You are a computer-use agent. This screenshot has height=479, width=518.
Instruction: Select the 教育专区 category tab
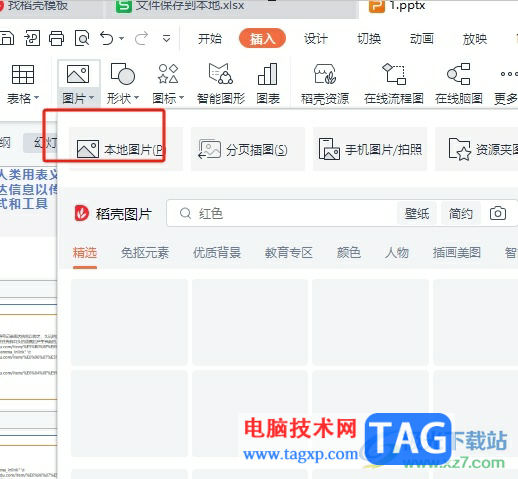[289, 253]
